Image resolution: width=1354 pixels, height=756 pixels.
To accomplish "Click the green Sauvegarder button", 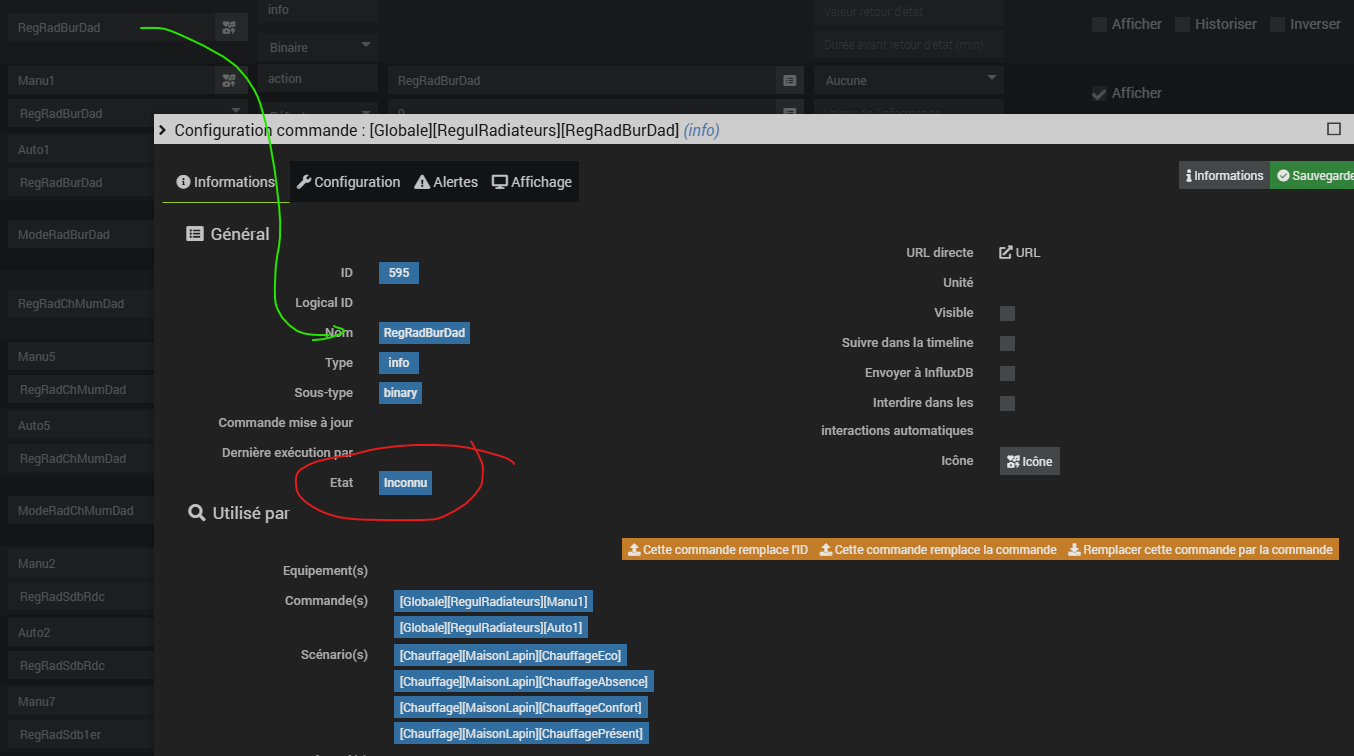I will tap(1314, 176).
